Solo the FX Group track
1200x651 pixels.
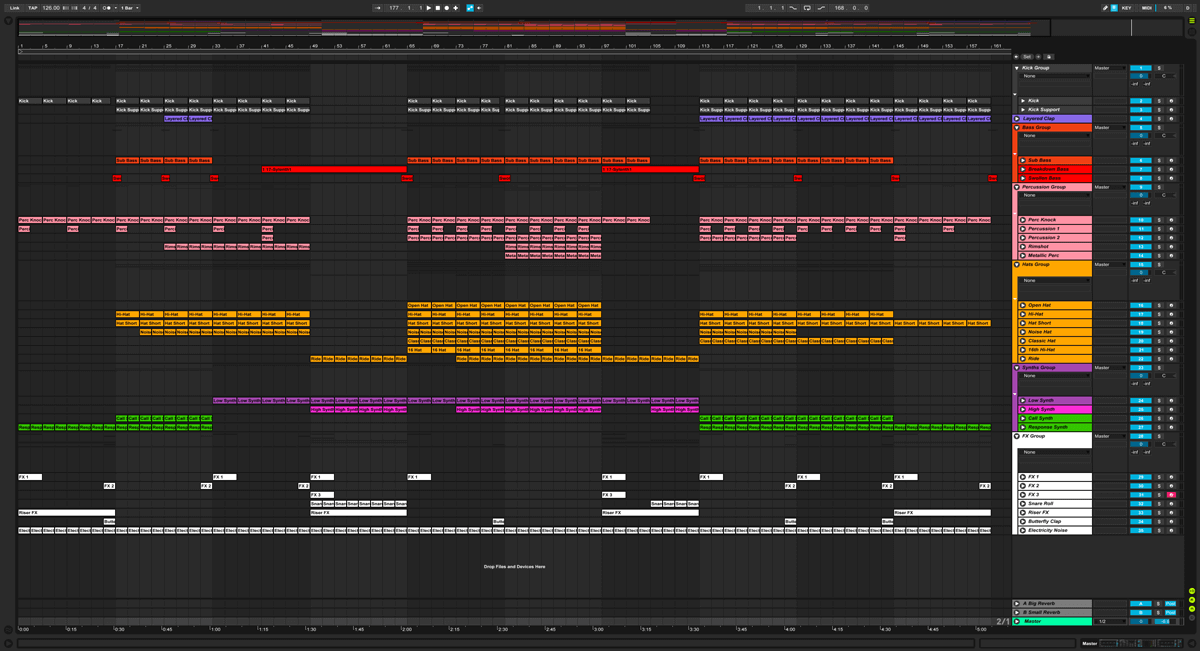[1160, 436]
